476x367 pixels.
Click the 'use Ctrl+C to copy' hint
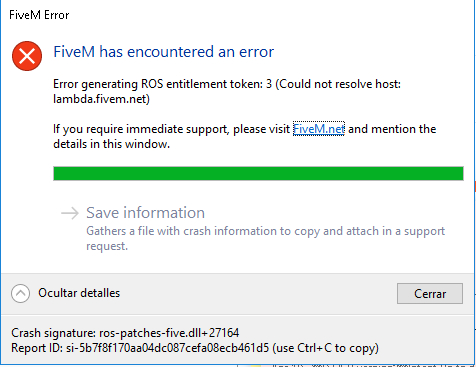coord(326,348)
